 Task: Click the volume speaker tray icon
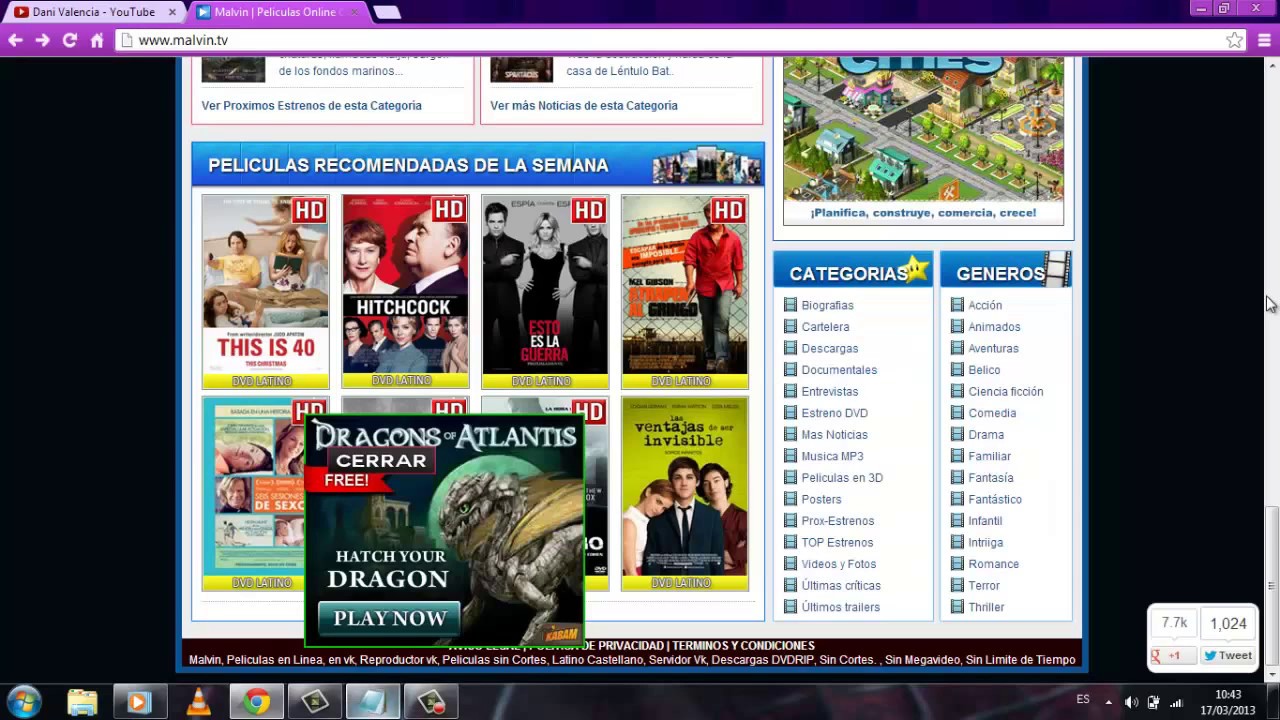1131,702
